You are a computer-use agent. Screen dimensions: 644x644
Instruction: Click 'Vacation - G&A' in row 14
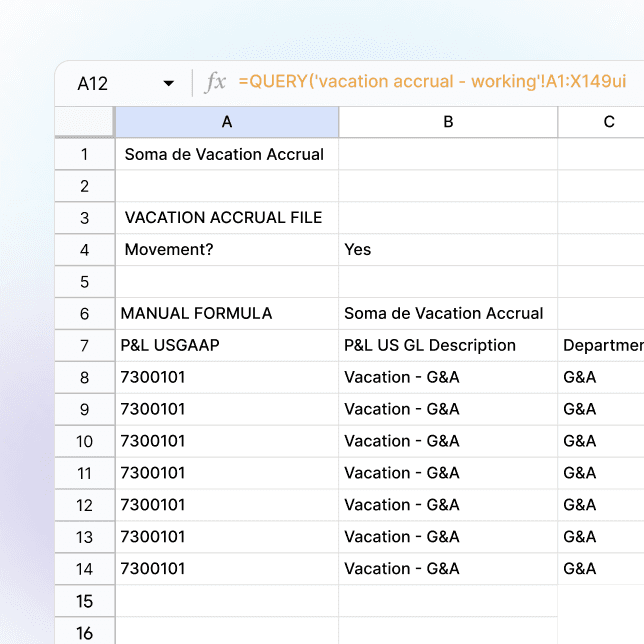[448, 569]
